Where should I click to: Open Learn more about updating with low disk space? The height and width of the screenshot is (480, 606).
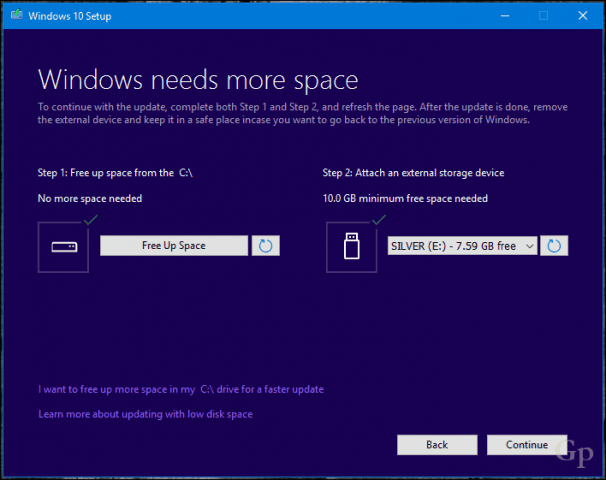click(145, 414)
